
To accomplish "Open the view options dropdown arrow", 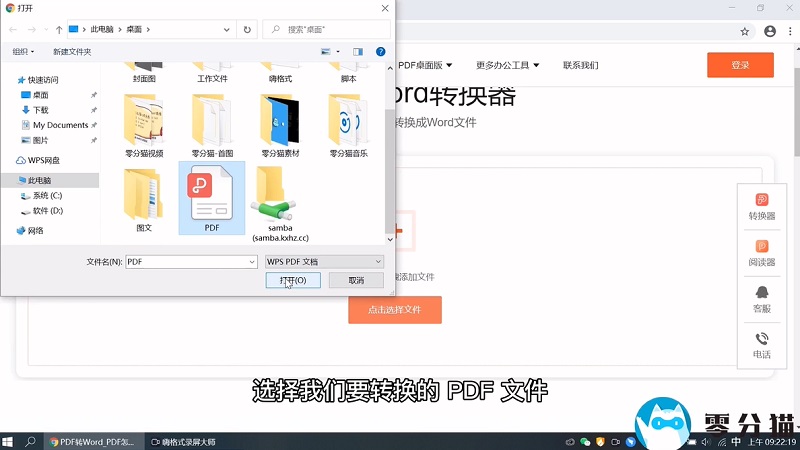I will 339,51.
